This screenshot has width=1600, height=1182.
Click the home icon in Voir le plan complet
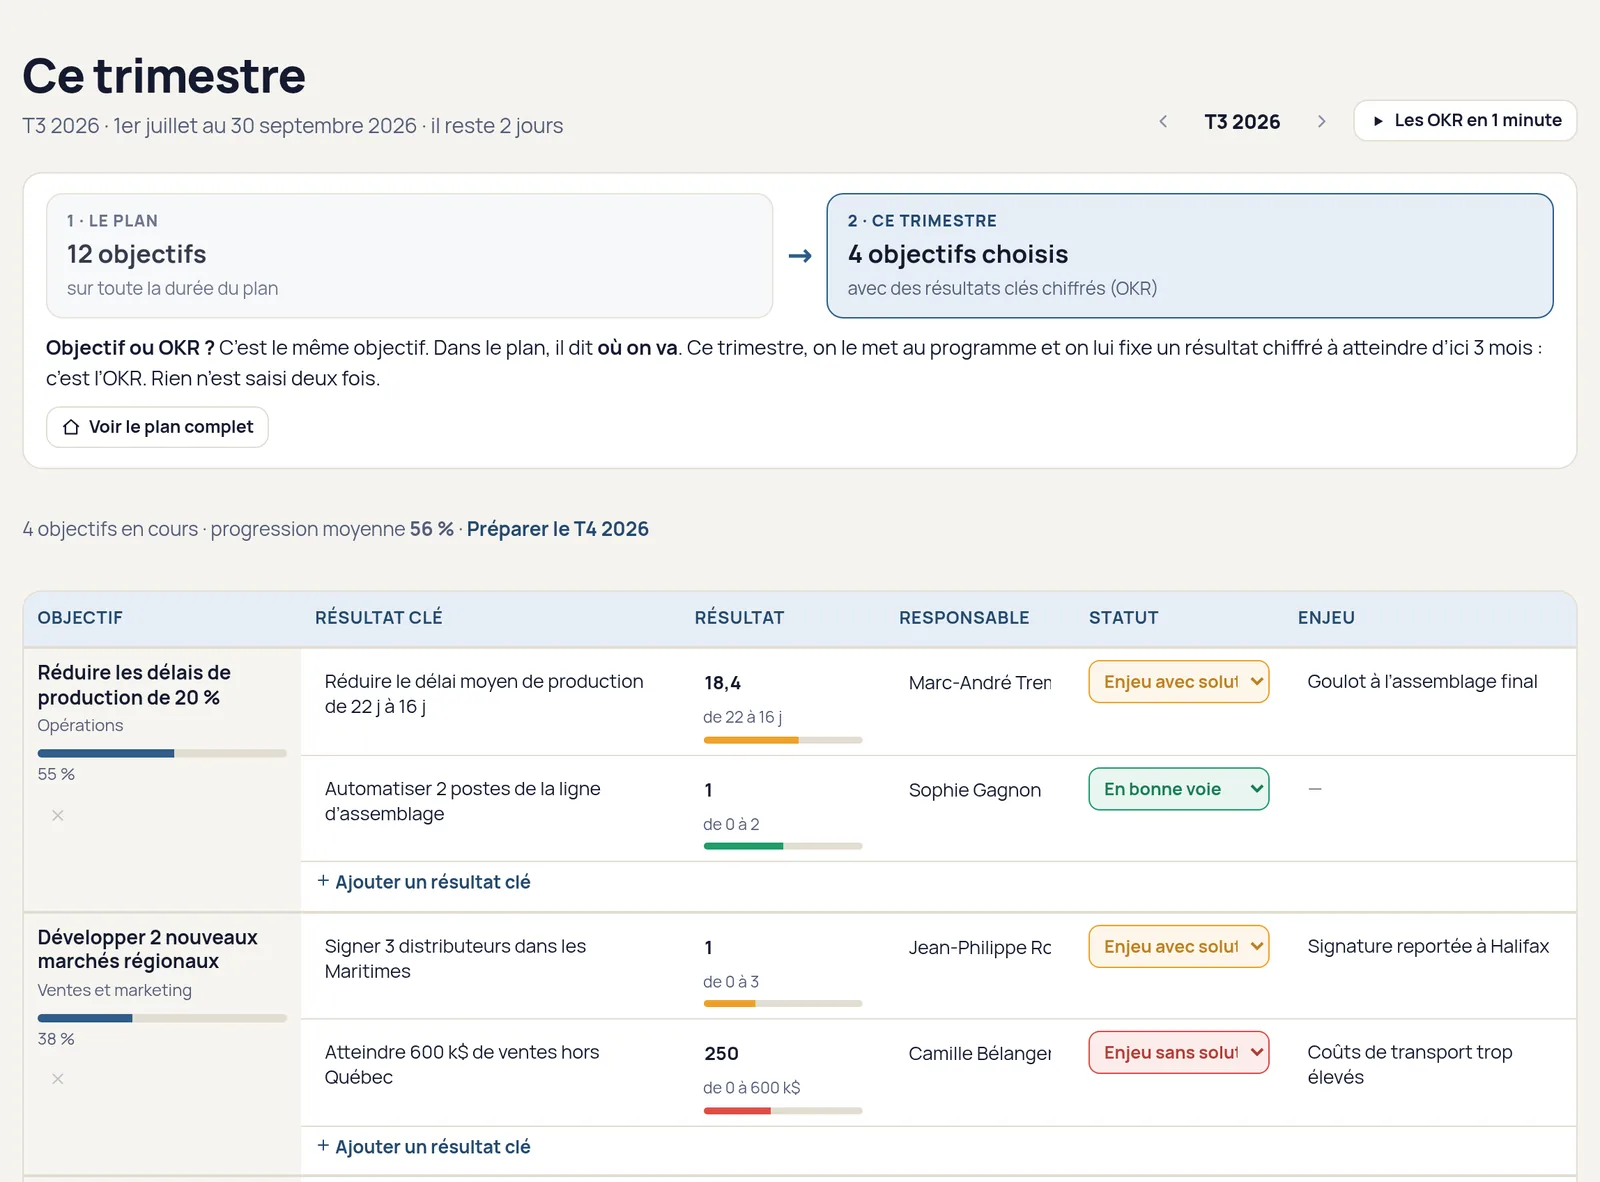71,427
